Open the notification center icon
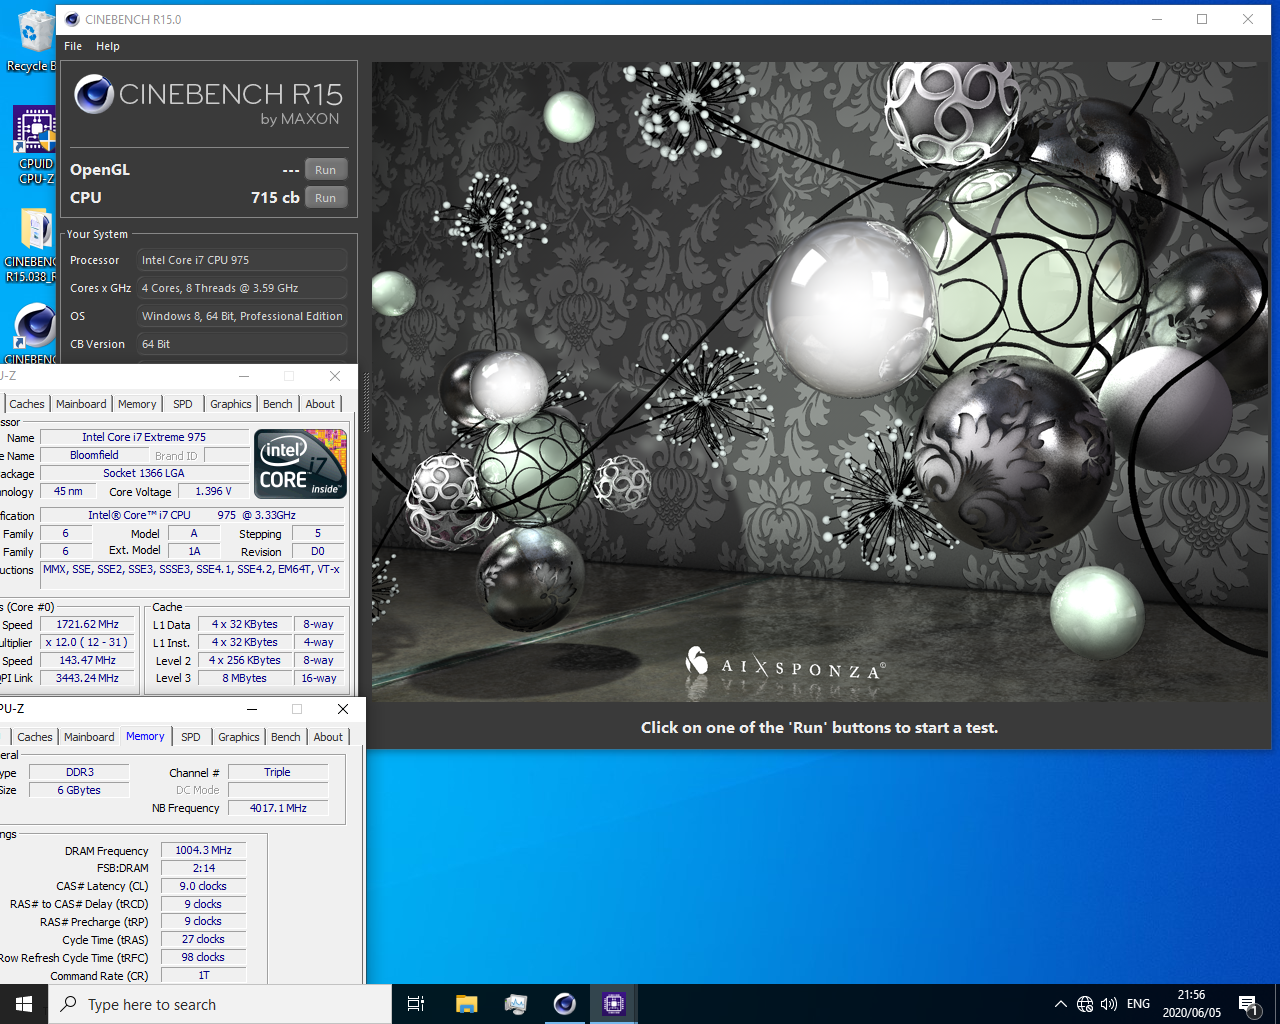The width and height of the screenshot is (1280, 1024). click(1248, 1004)
